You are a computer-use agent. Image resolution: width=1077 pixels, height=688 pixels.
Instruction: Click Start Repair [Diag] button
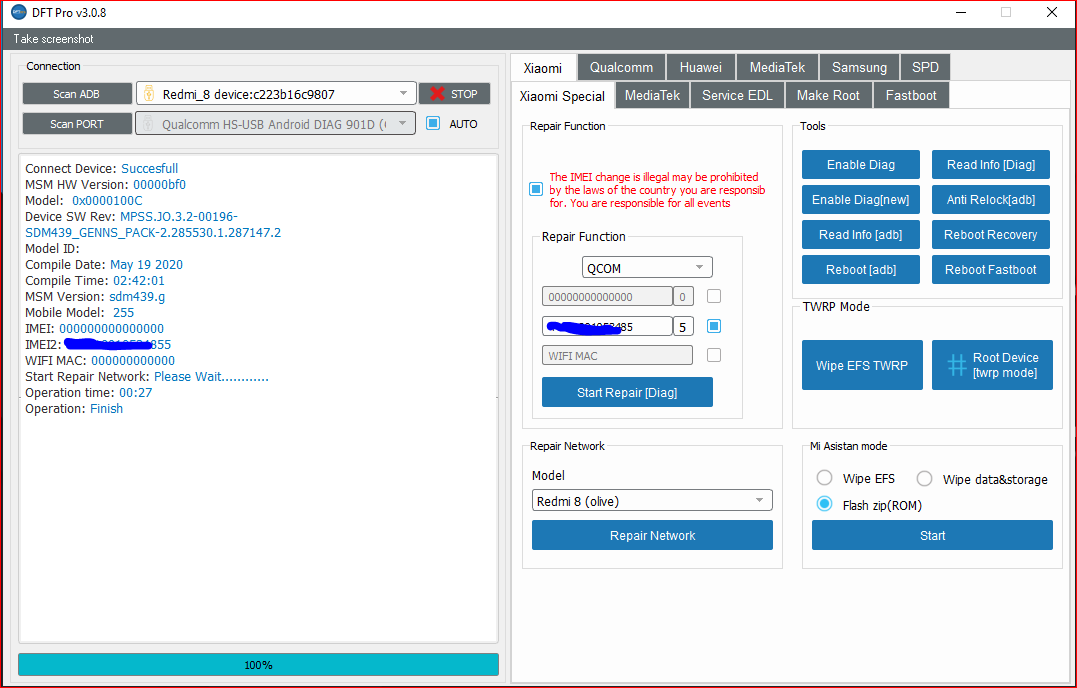[x=627, y=392]
